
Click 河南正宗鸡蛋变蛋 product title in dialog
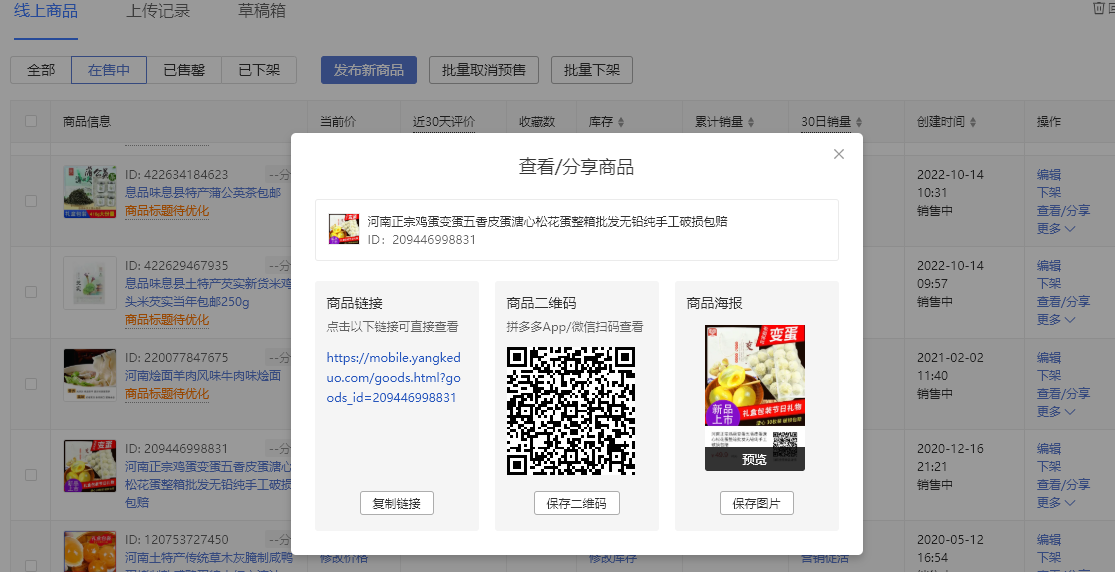pyautogui.click(x=548, y=221)
